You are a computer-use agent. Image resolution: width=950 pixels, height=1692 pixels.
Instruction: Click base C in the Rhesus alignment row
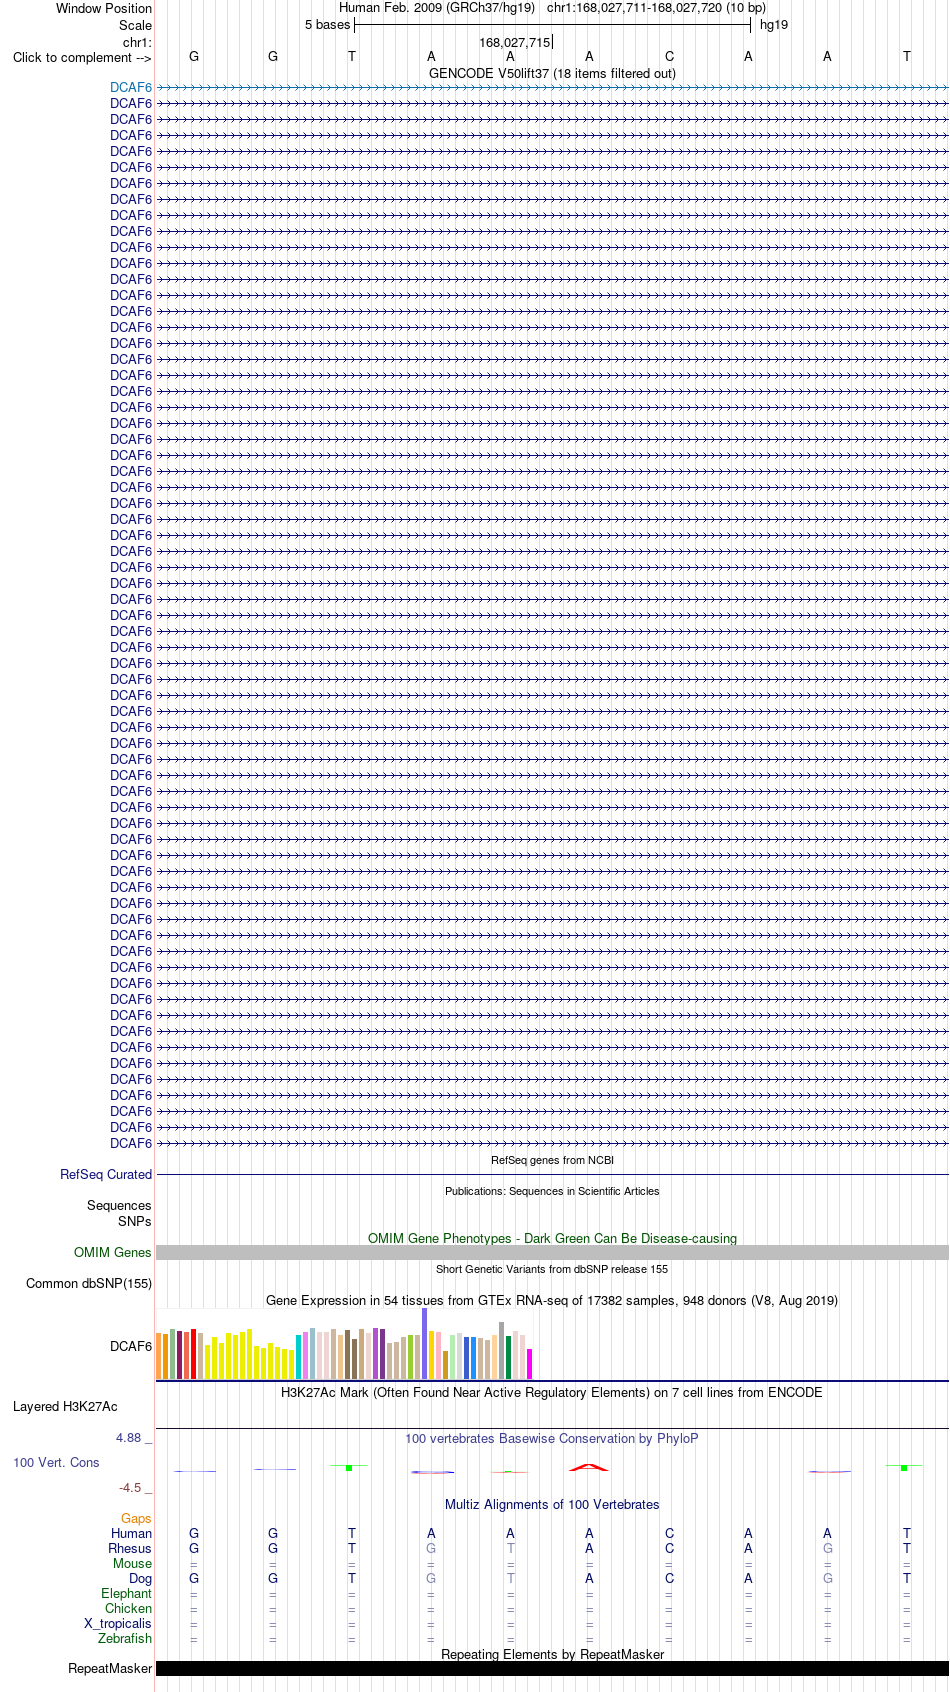669,1548
